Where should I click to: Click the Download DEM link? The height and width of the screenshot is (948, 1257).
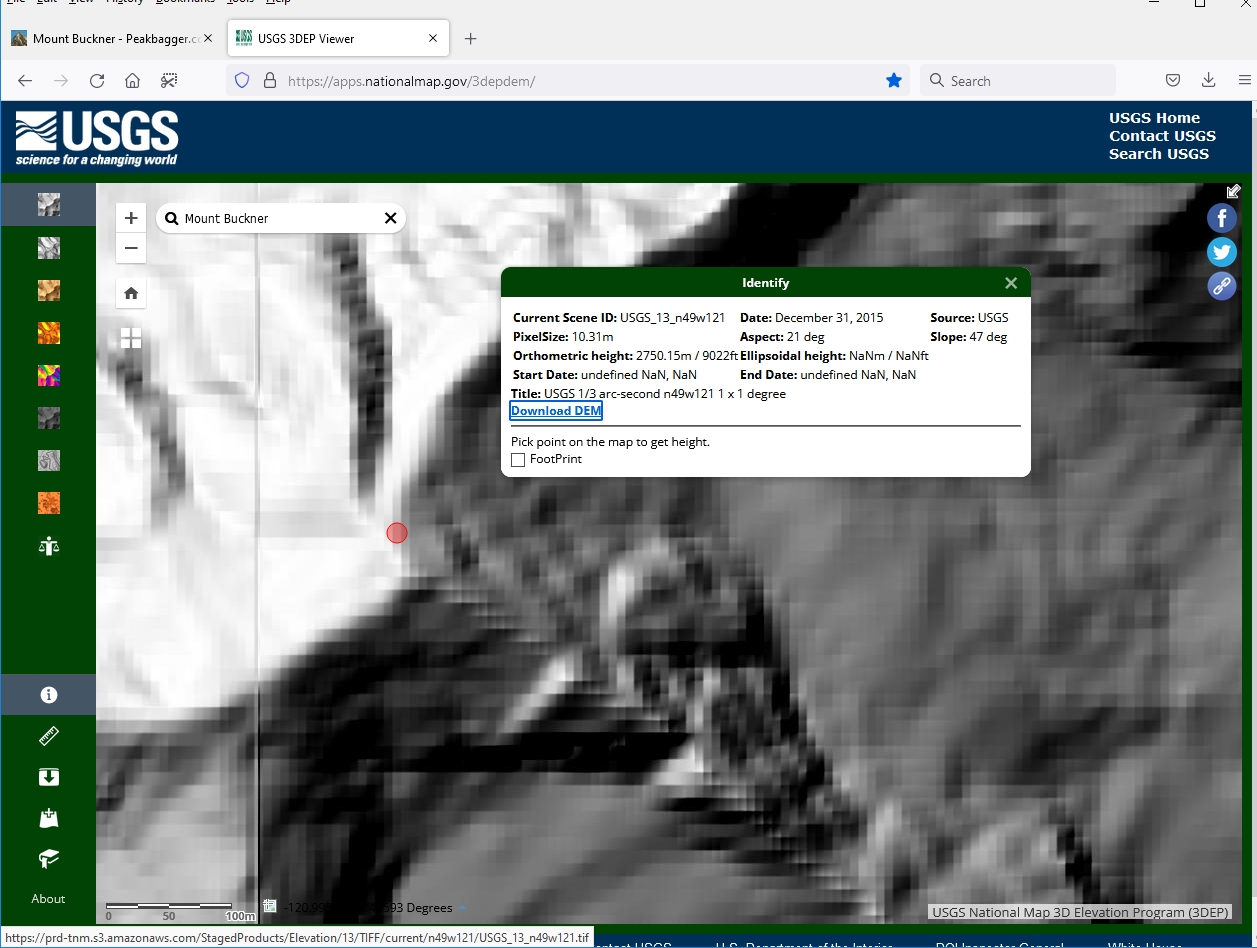click(556, 411)
